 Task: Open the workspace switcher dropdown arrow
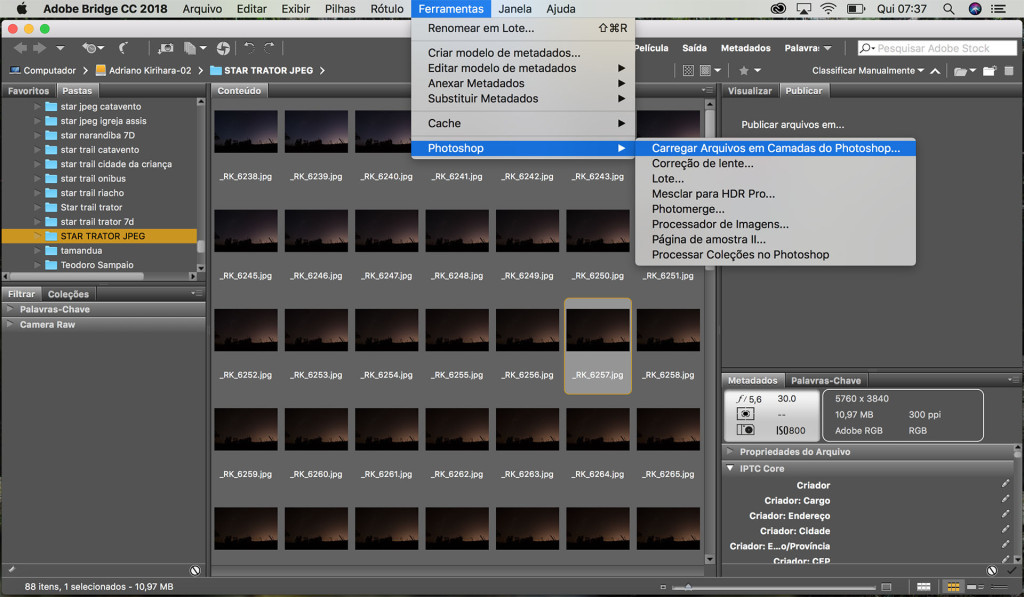click(828, 48)
